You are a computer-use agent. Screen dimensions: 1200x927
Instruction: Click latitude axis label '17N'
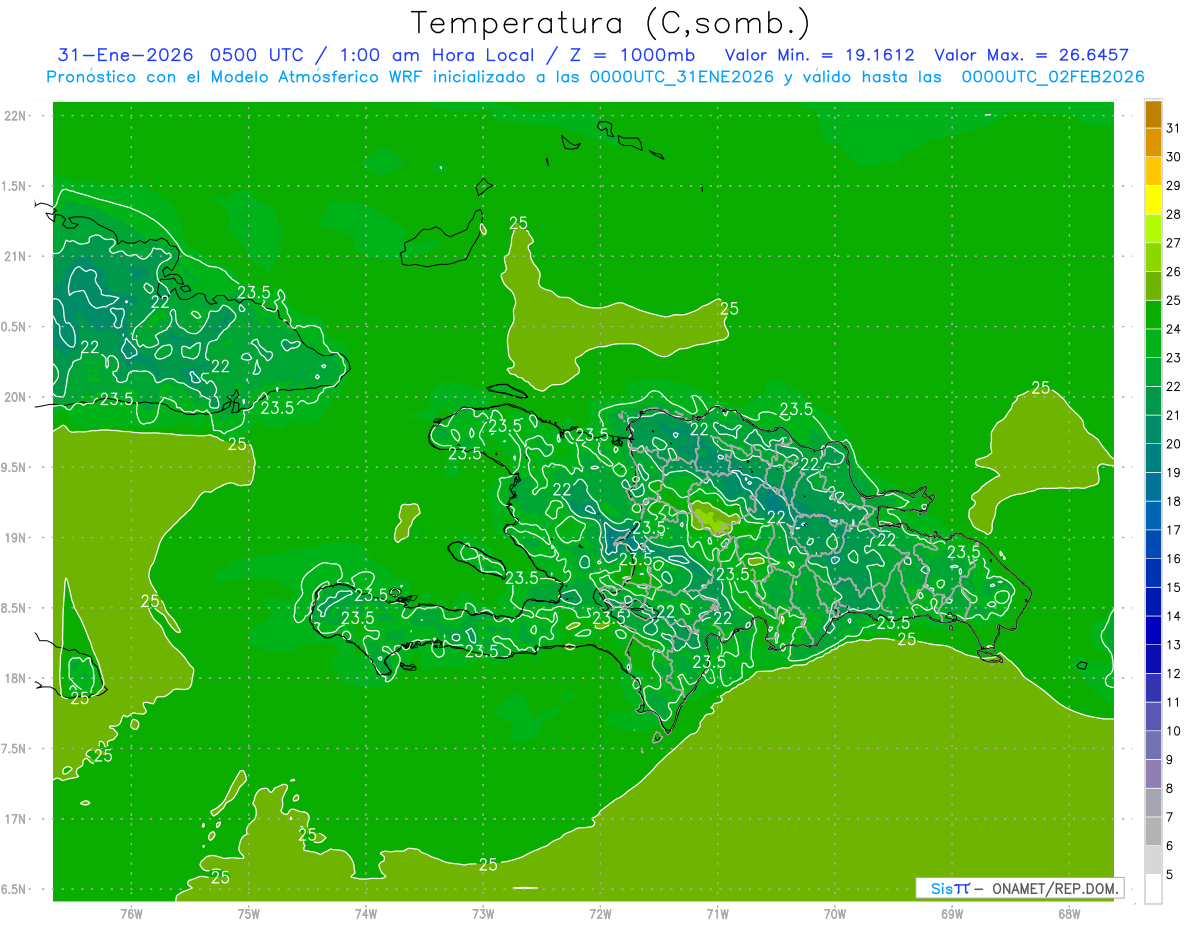pos(15,819)
